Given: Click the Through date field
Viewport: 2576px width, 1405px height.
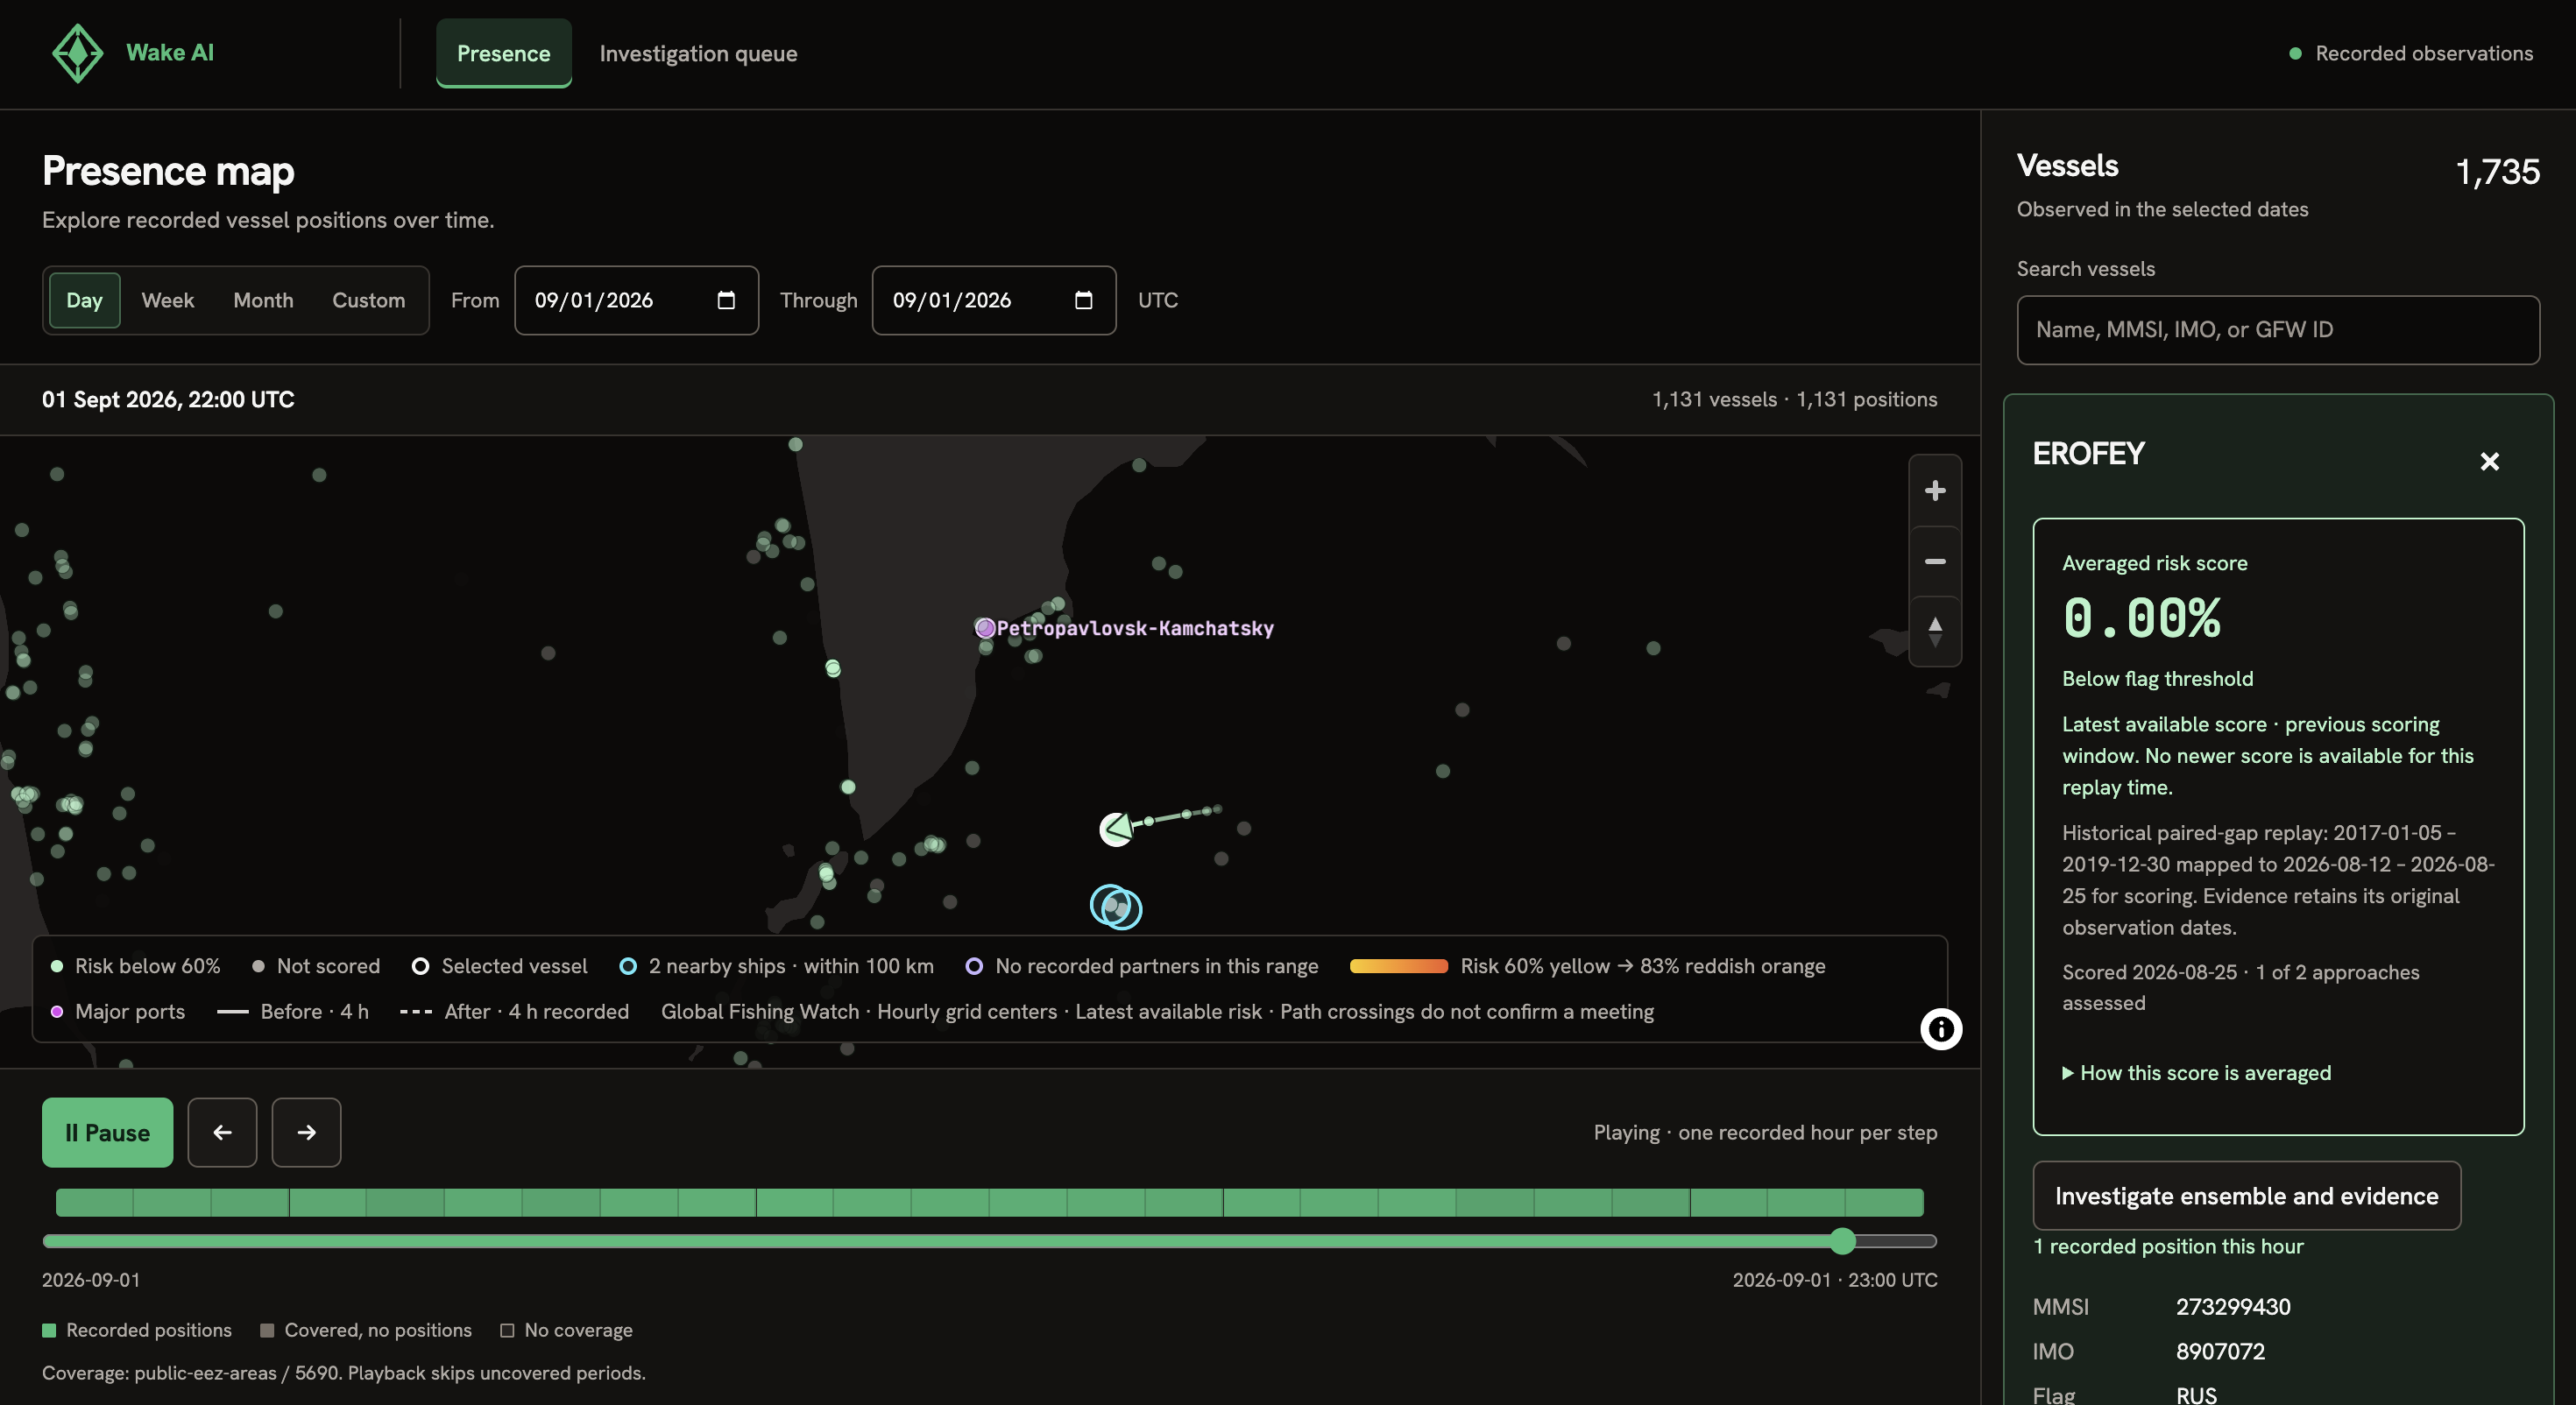Looking at the screenshot, I should [x=994, y=300].
